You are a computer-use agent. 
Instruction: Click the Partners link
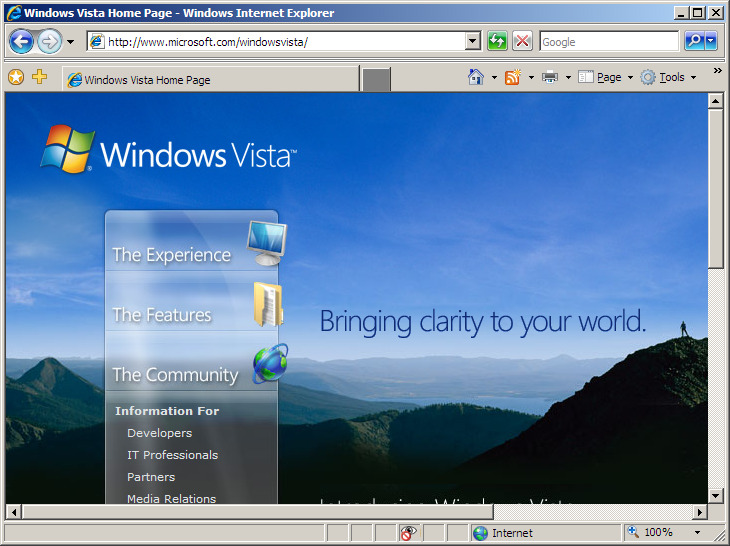tap(151, 477)
